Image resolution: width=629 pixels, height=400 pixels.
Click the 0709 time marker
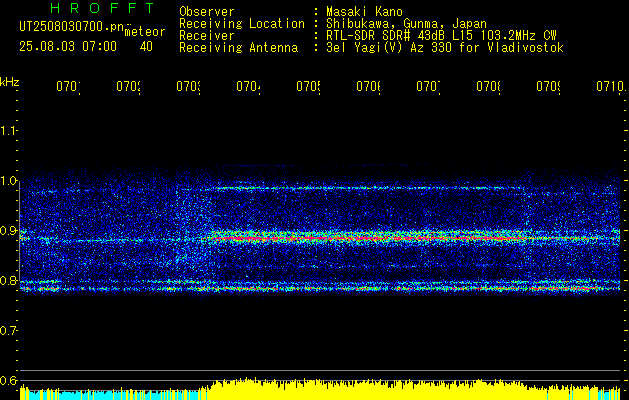pyautogui.click(x=548, y=87)
